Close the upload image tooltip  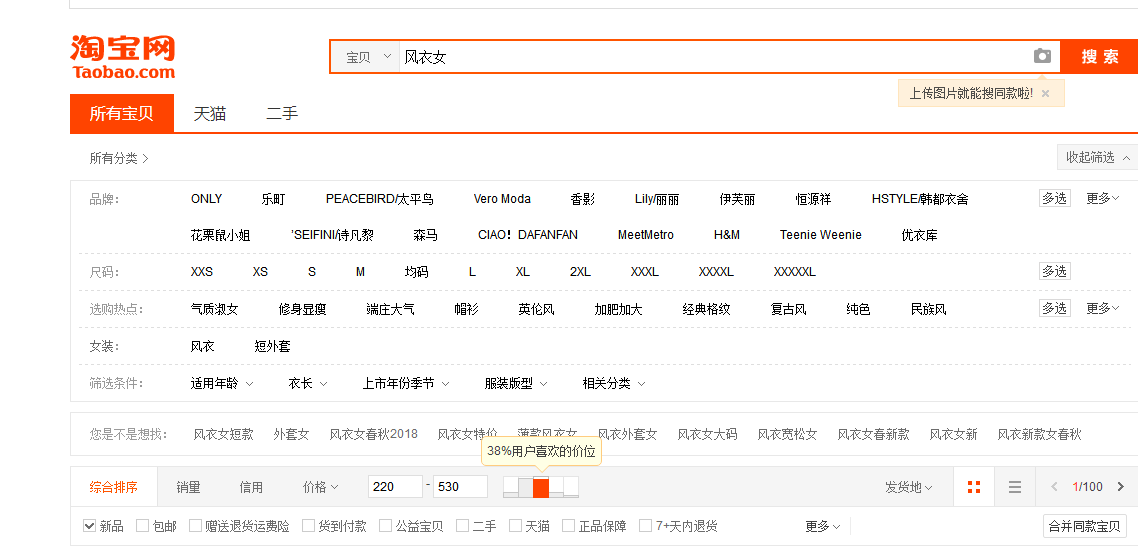1045,93
